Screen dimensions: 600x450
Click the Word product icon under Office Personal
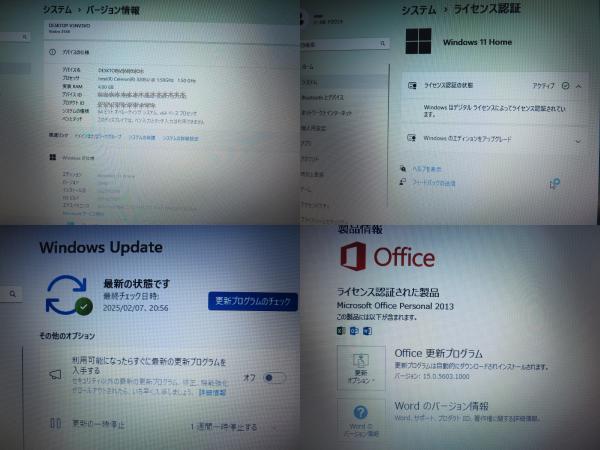pyautogui.click(x=367, y=331)
